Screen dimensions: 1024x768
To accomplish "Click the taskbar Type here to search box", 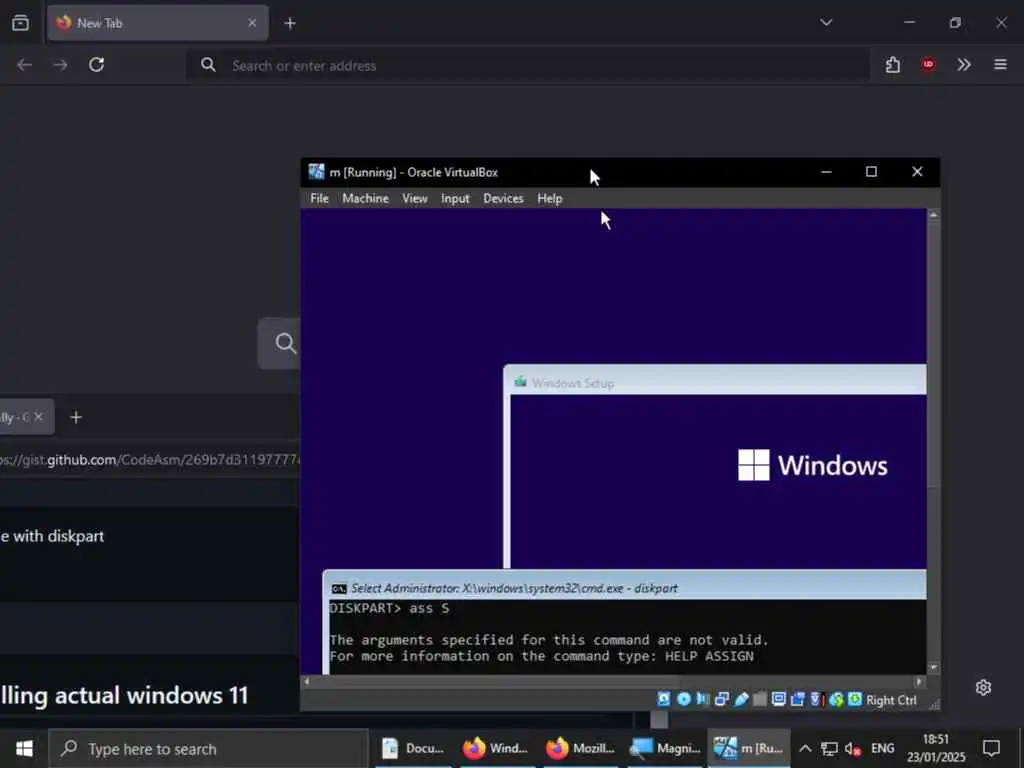I will point(209,748).
